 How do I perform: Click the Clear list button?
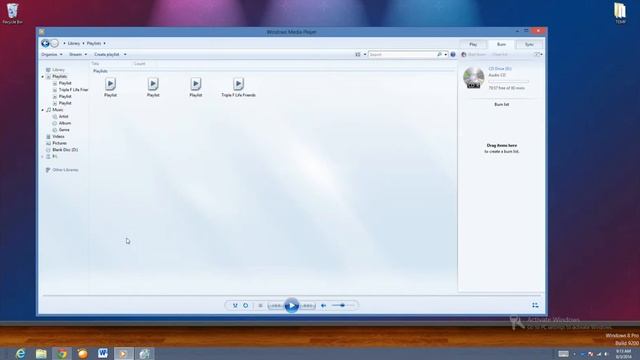point(500,54)
